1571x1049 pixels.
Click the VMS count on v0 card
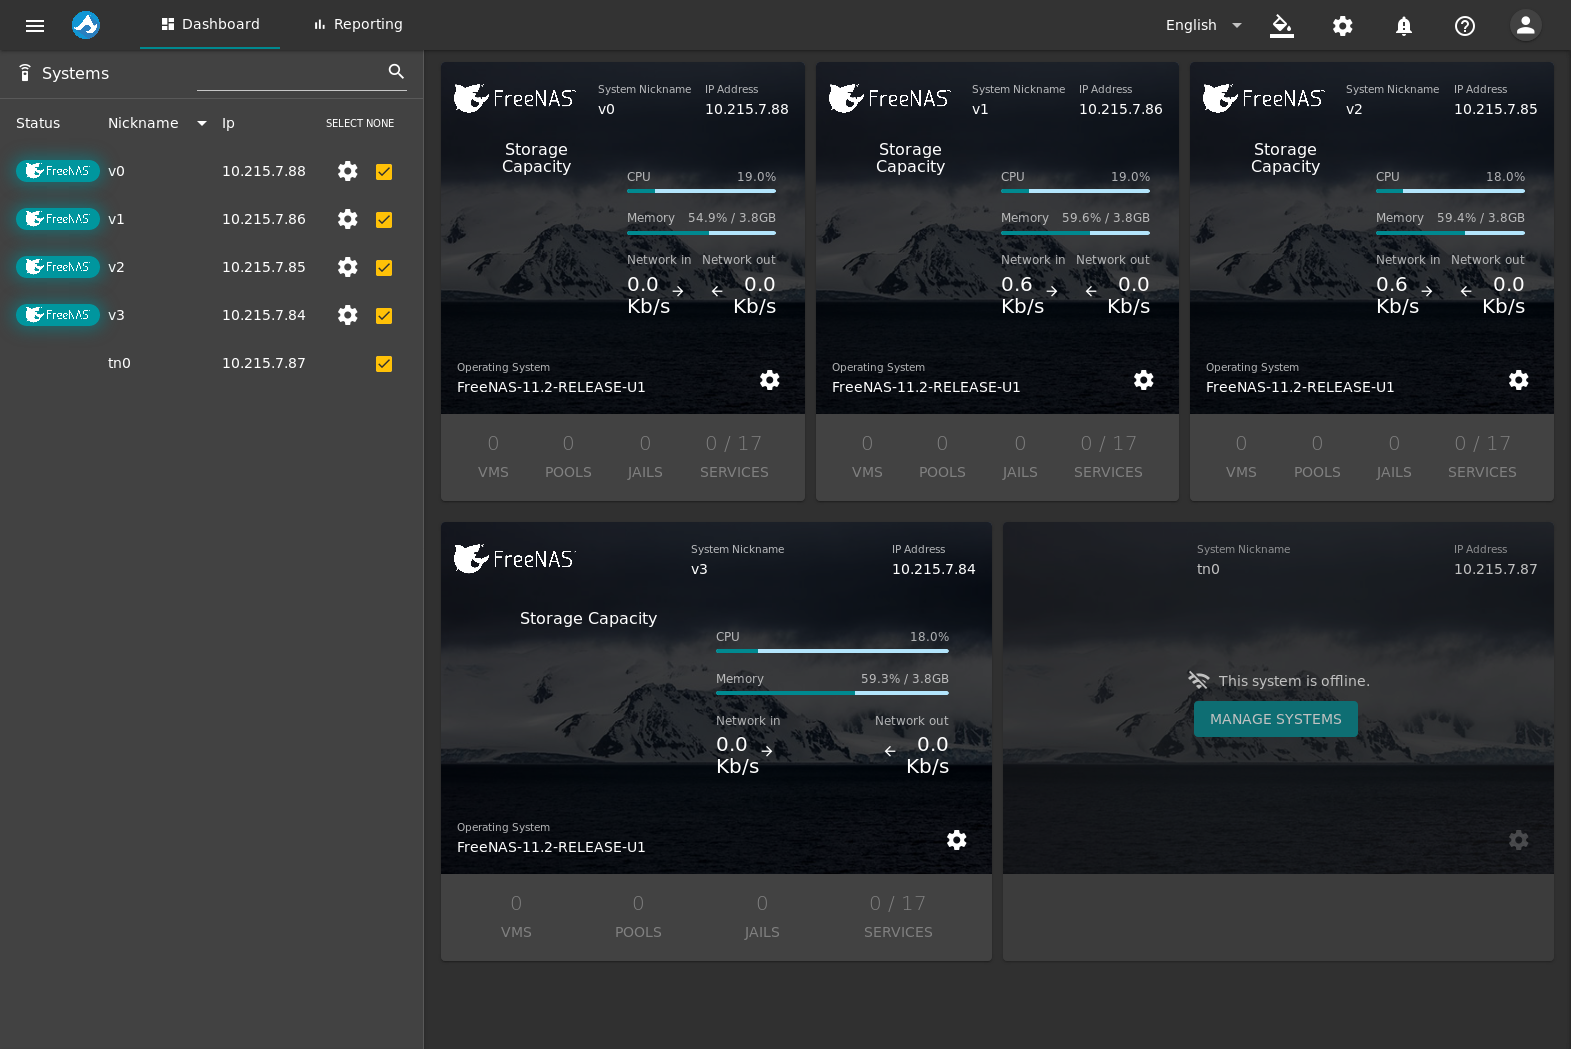pyautogui.click(x=493, y=443)
